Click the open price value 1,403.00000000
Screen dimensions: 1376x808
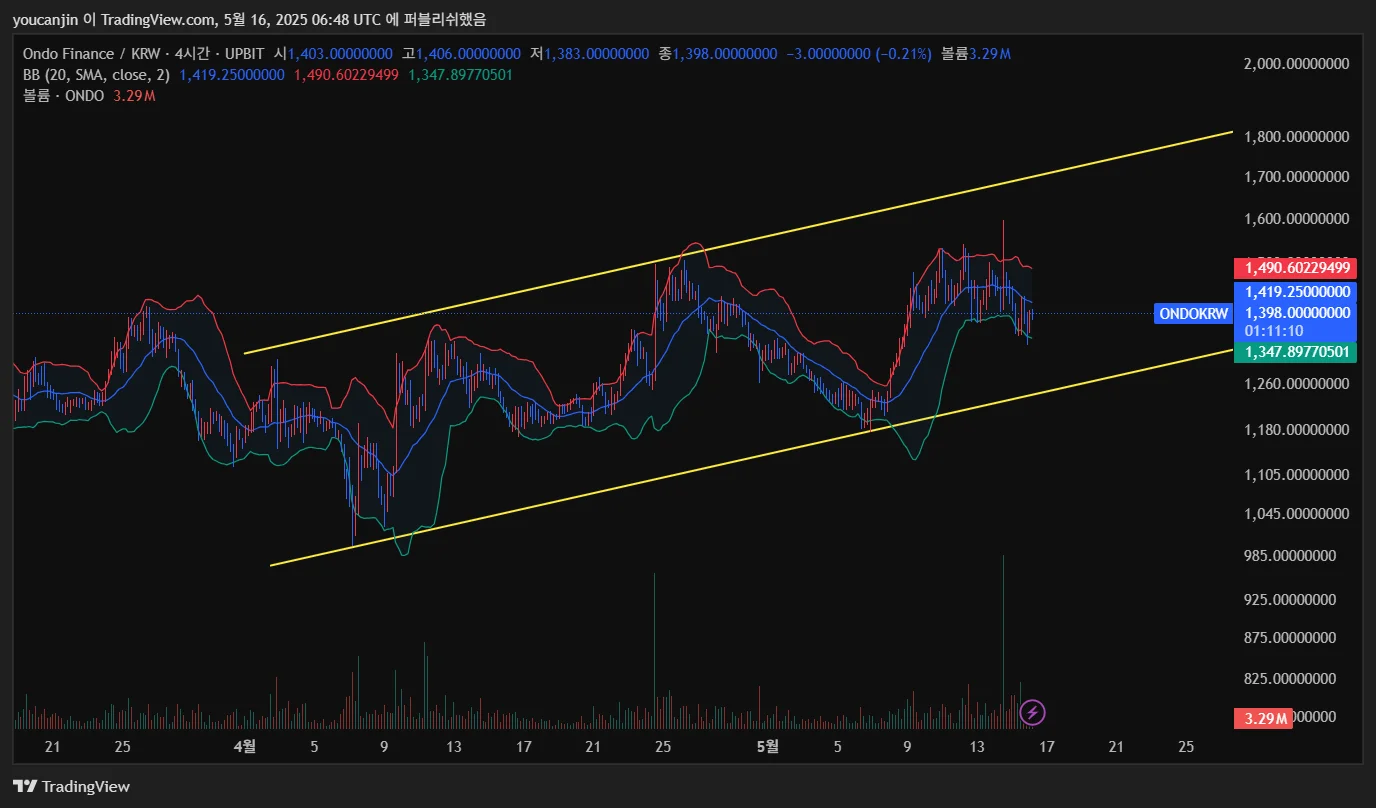340,53
